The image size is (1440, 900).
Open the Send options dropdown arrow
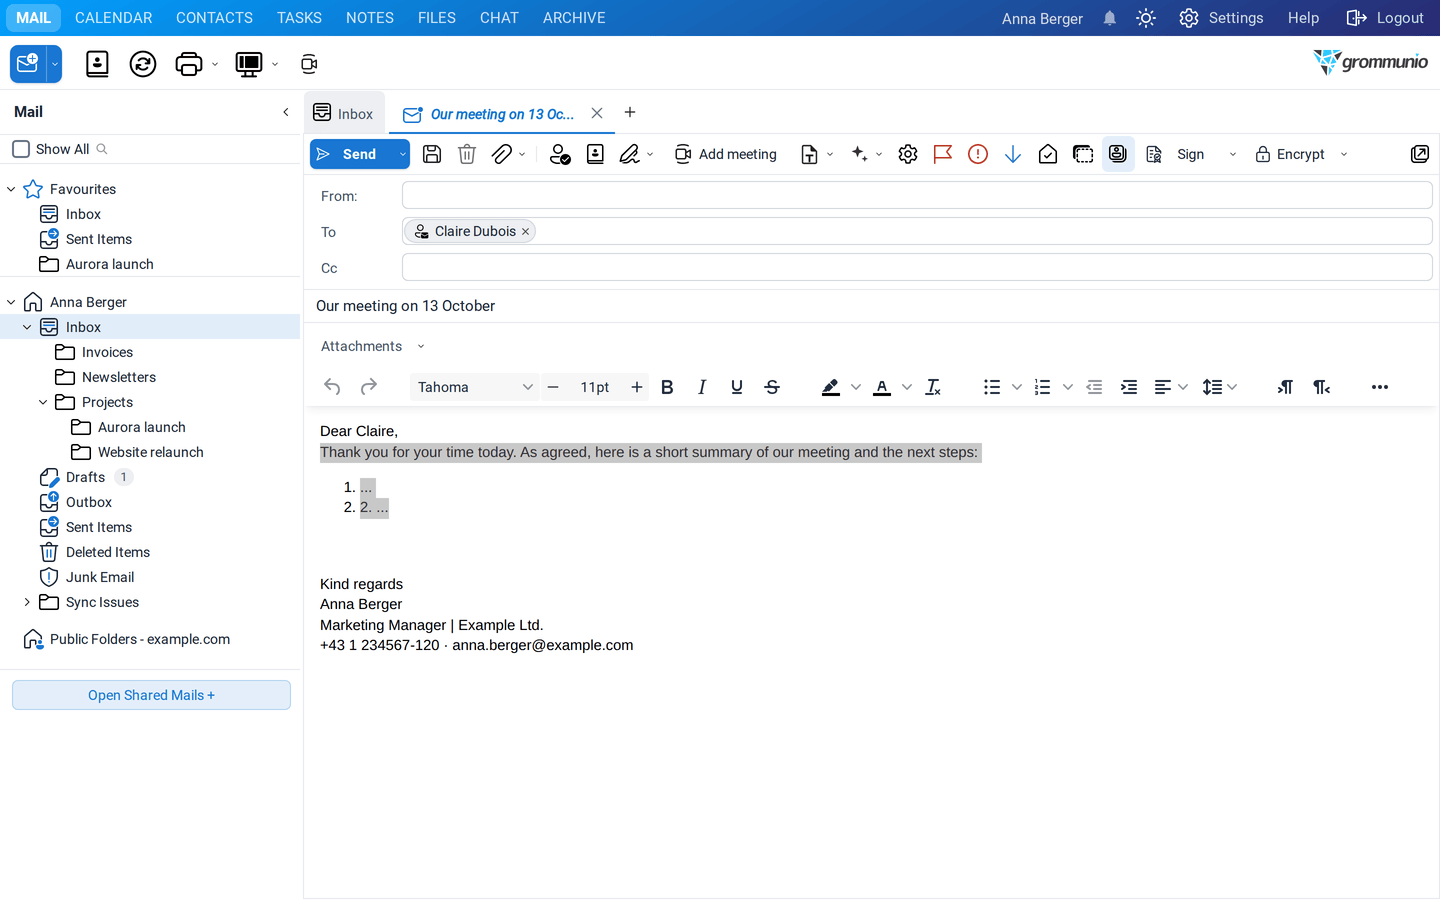402,154
